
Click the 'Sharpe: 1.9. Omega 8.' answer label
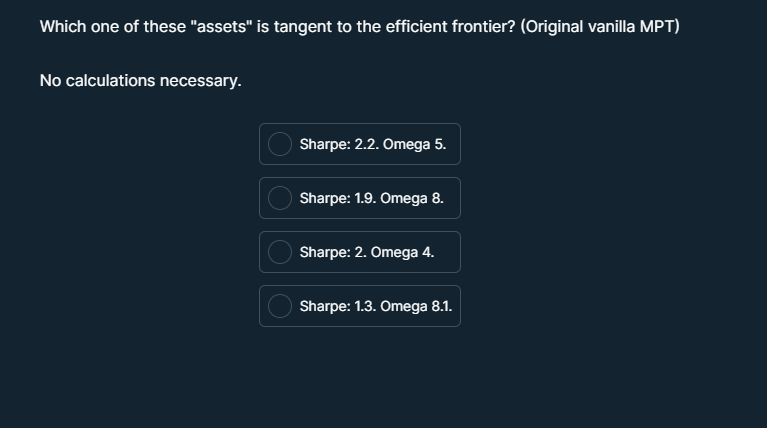coord(371,198)
